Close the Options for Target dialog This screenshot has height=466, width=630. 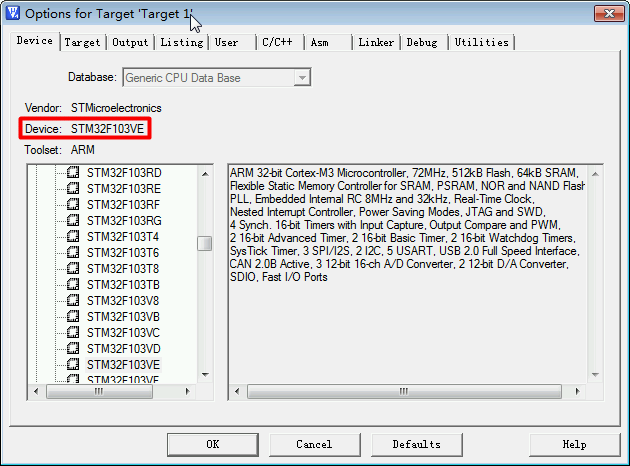[609, 14]
